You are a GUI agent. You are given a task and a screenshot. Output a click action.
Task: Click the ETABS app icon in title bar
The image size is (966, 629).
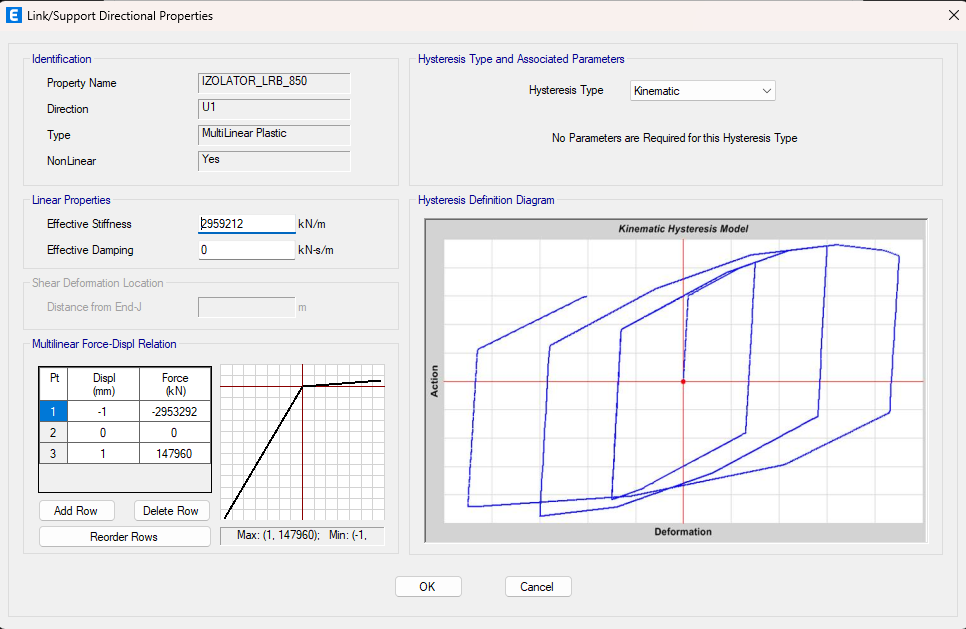click(13, 15)
